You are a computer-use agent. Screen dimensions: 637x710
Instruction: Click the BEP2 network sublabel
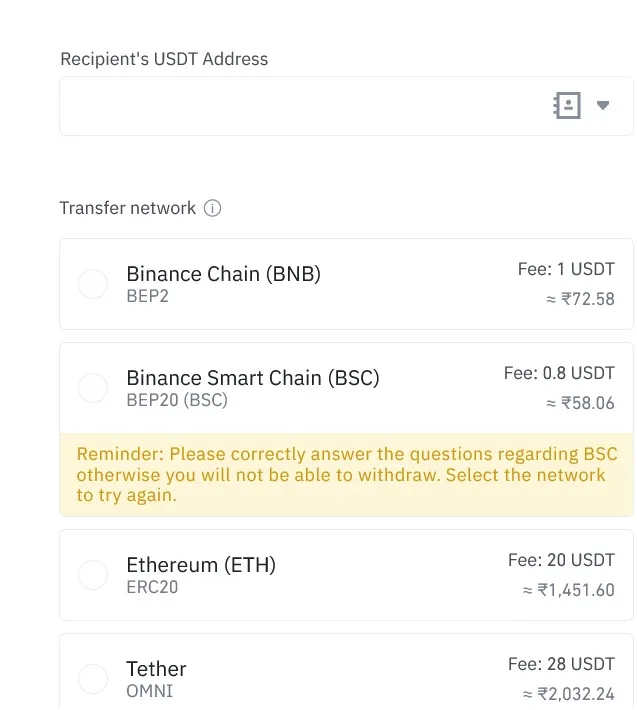148,296
